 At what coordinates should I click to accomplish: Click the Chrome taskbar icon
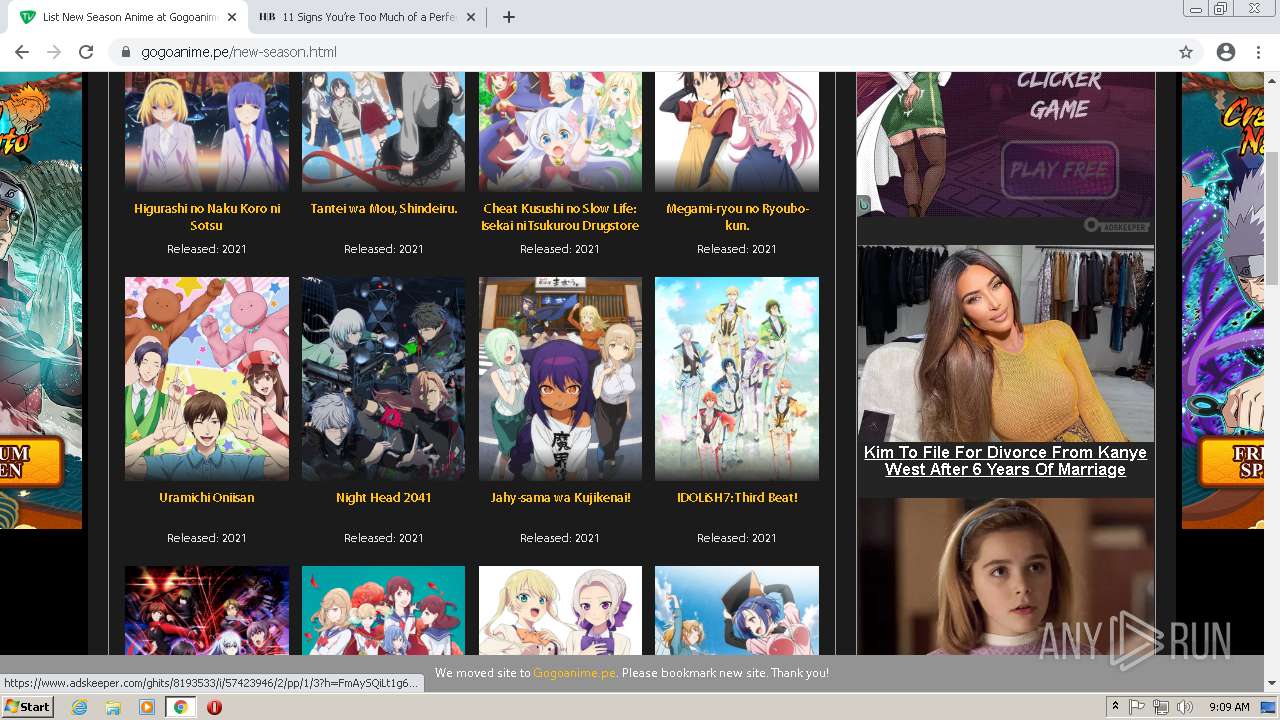(180, 707)
